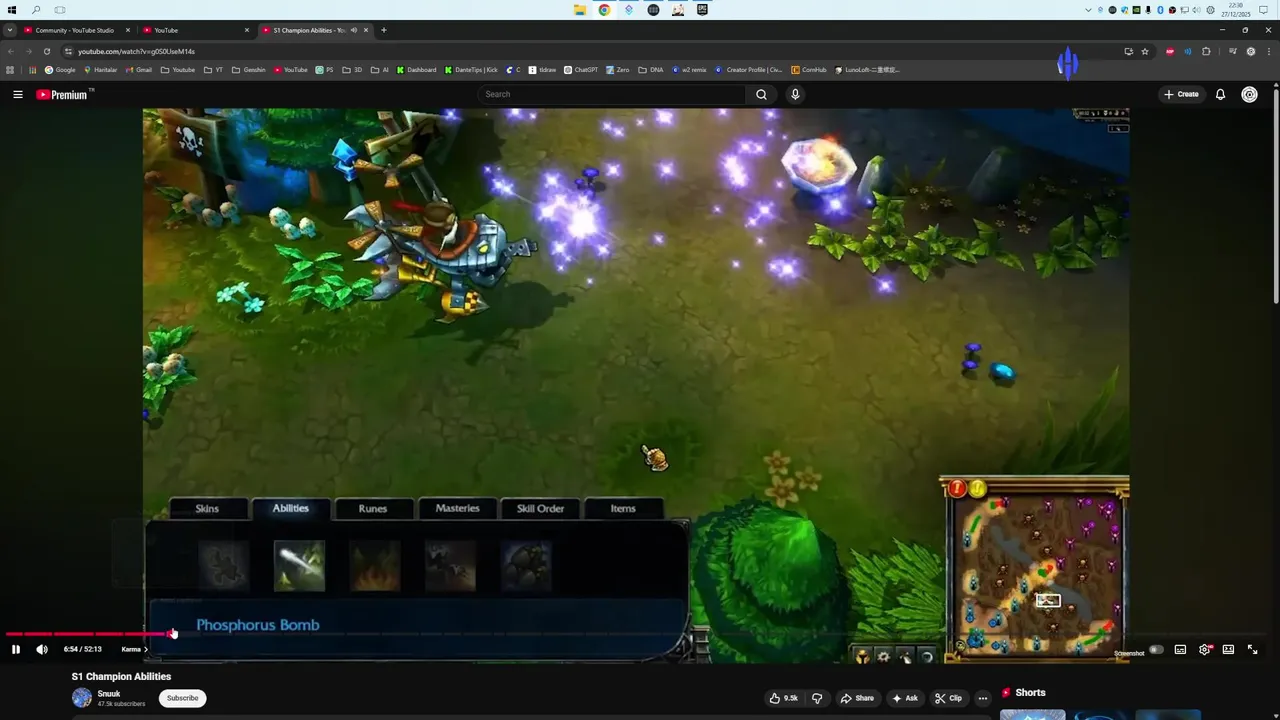Expand the Karma chapter title chevron

click(146, 649)
